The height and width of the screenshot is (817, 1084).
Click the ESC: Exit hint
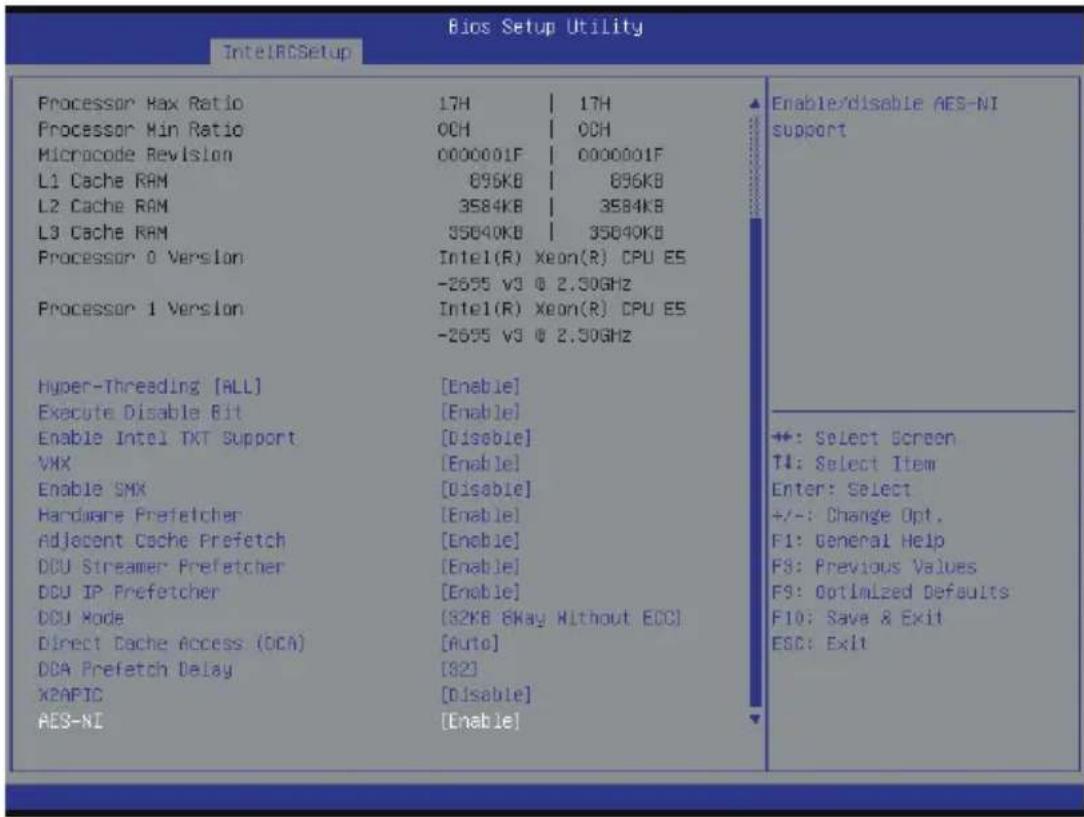(x=819, y=644)
